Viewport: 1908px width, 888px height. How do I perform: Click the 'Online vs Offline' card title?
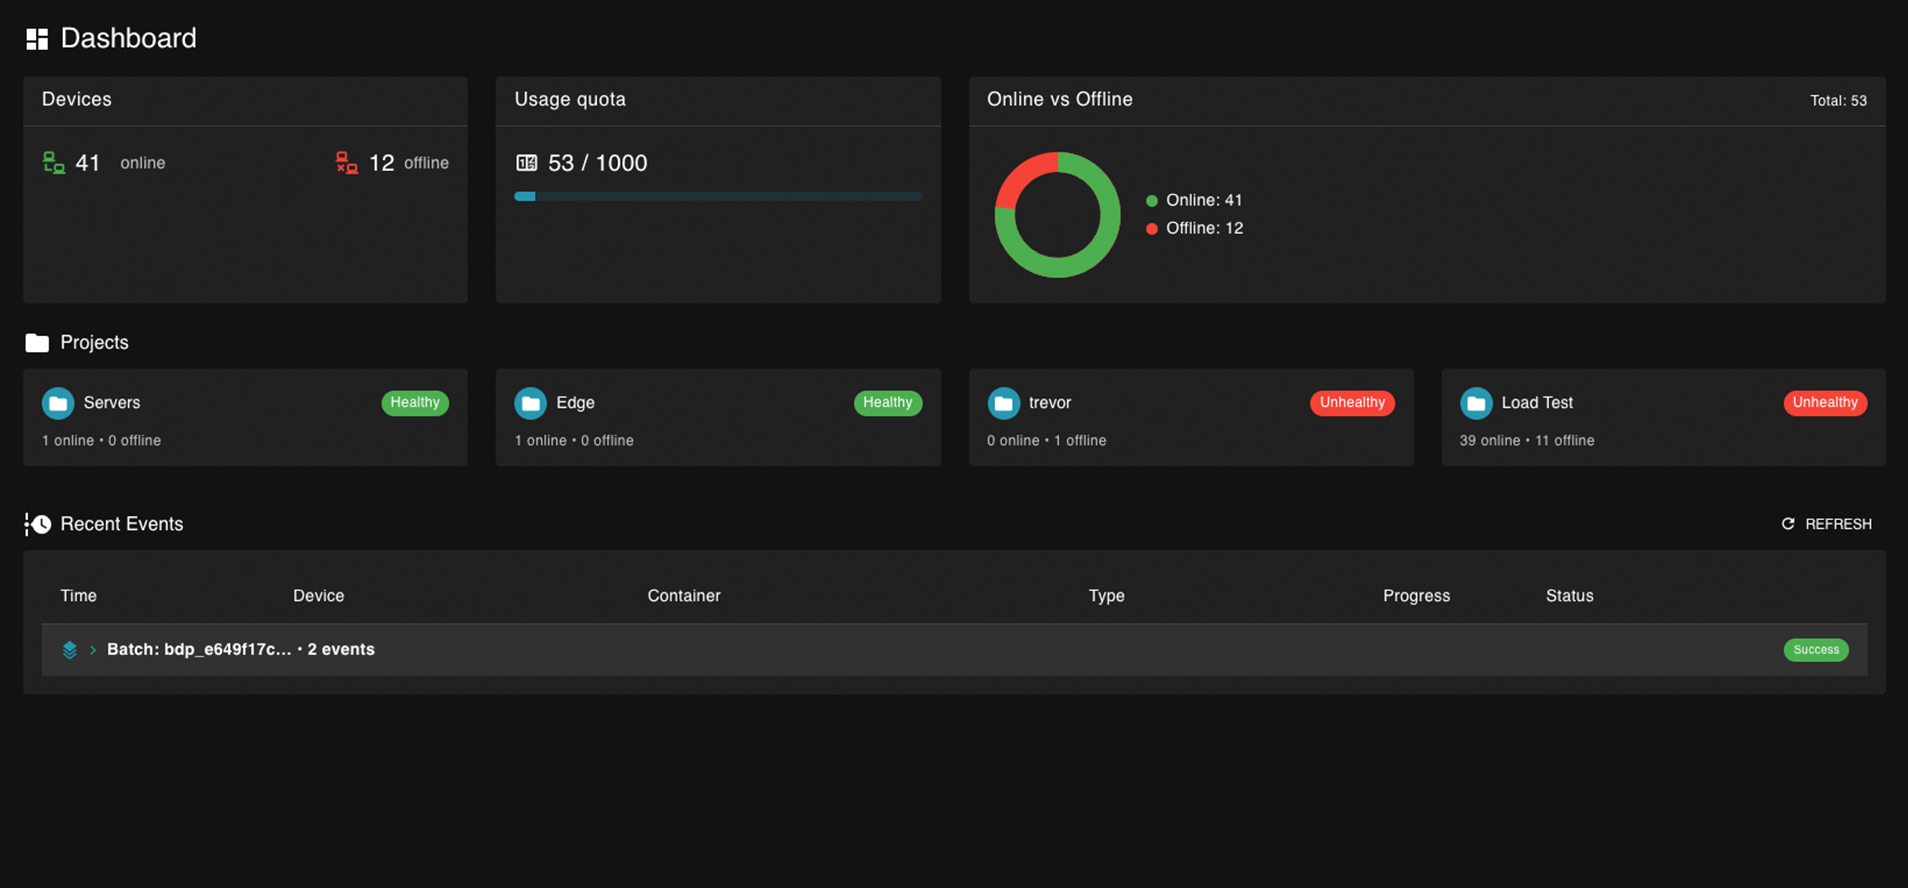(1060, 100)
